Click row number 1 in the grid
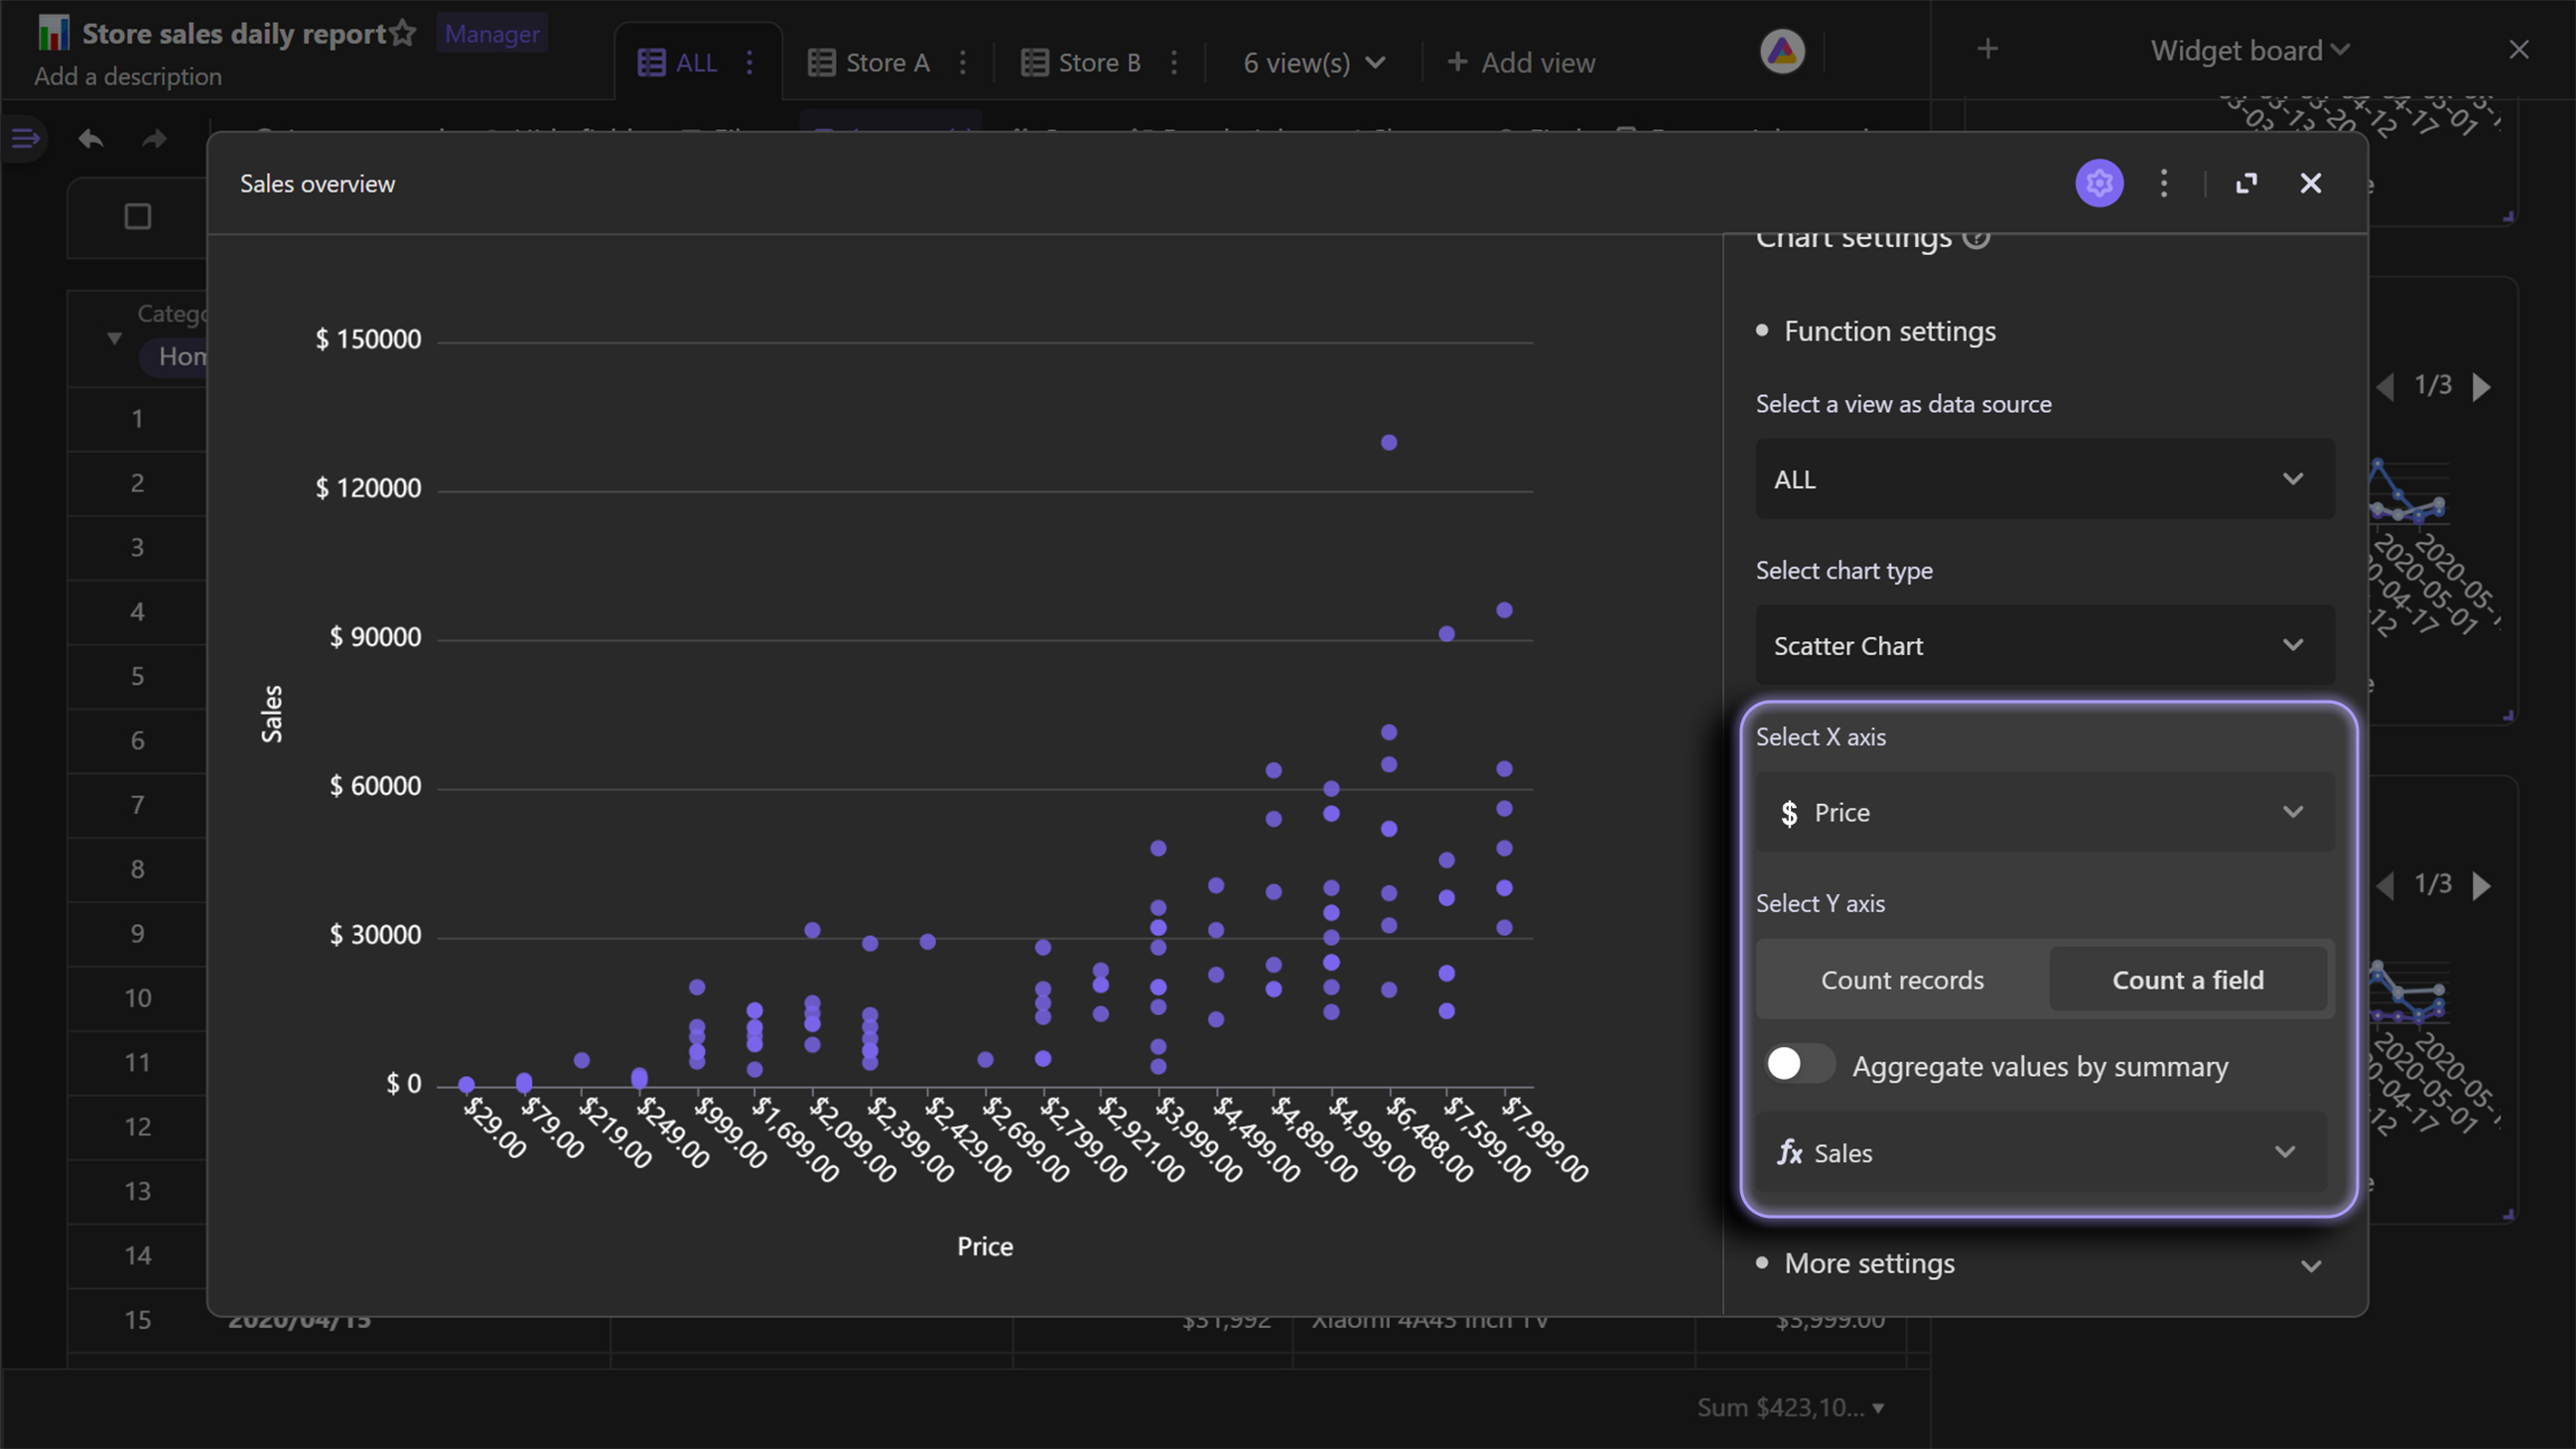Screen dimensions: 2576x1449 (x=137, y=419)
